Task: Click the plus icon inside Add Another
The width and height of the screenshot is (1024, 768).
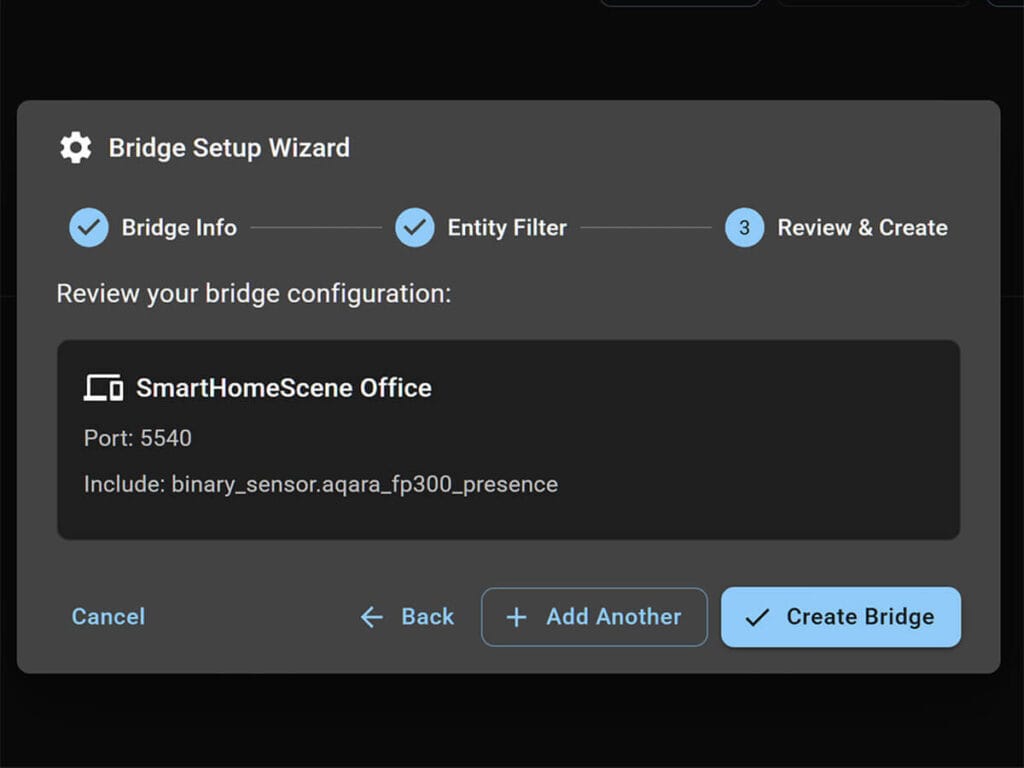Action: click(x=516, y=617)
